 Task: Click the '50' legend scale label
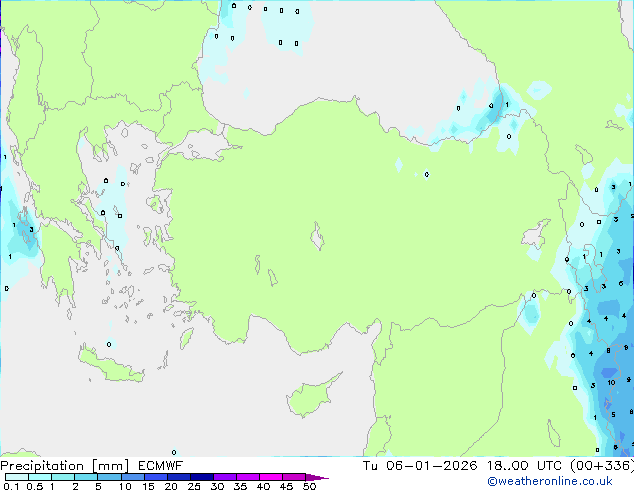309,486
